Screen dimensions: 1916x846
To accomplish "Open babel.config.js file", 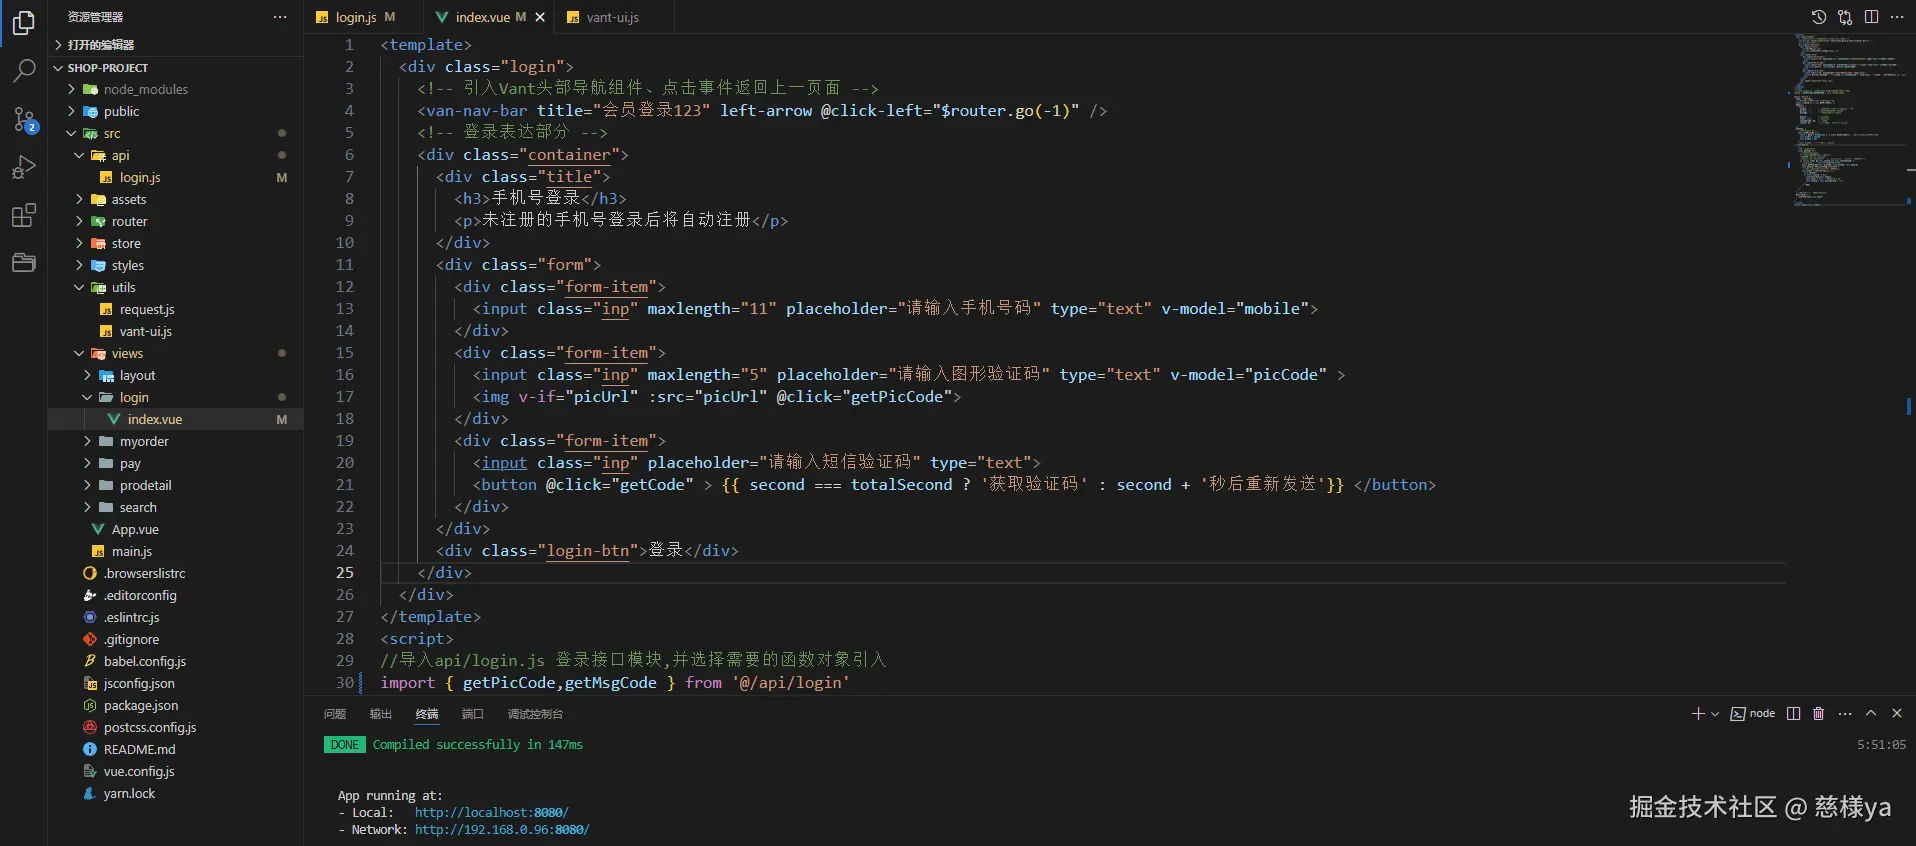I will (x=176, y=661).
